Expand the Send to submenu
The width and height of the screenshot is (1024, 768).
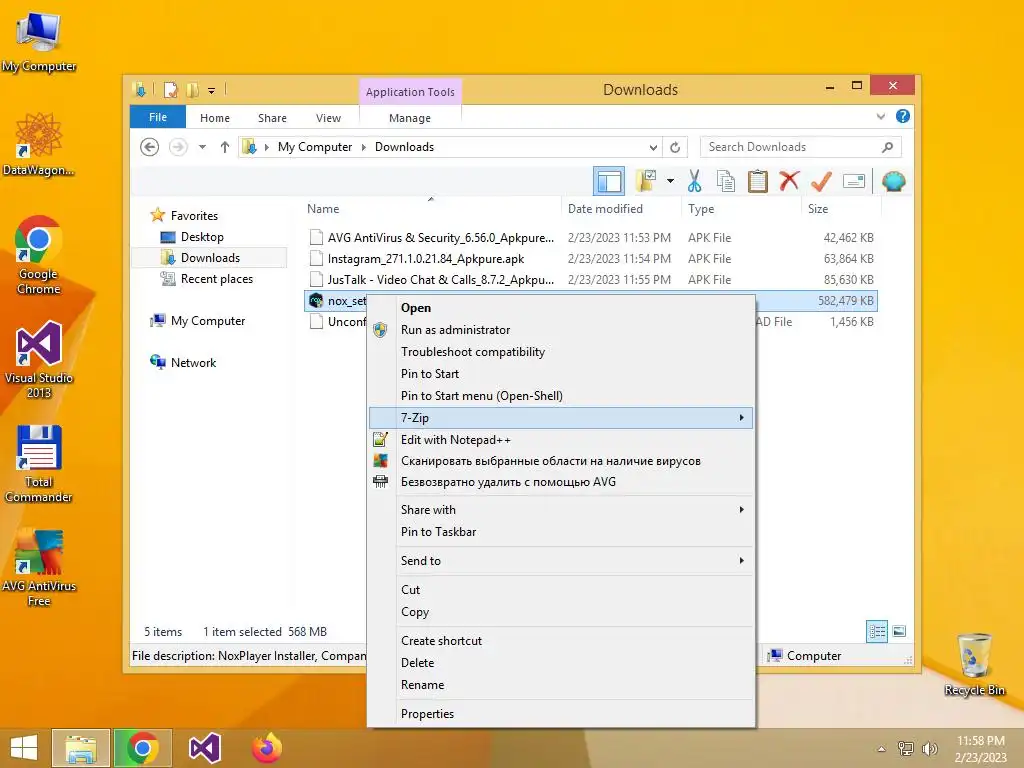point(561,561)
